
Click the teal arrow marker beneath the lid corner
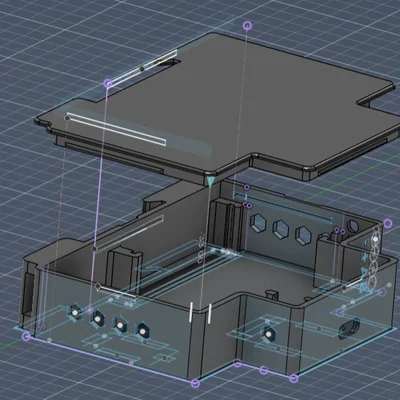coord(210,181)
